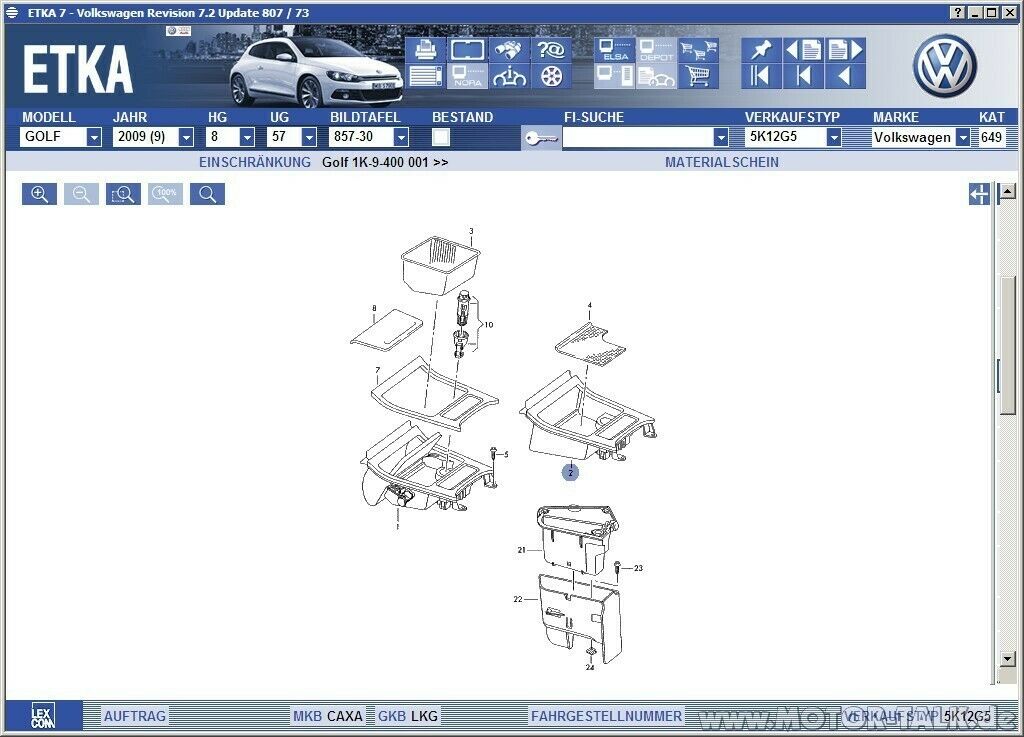Click the NORA toolbar button

468,76
